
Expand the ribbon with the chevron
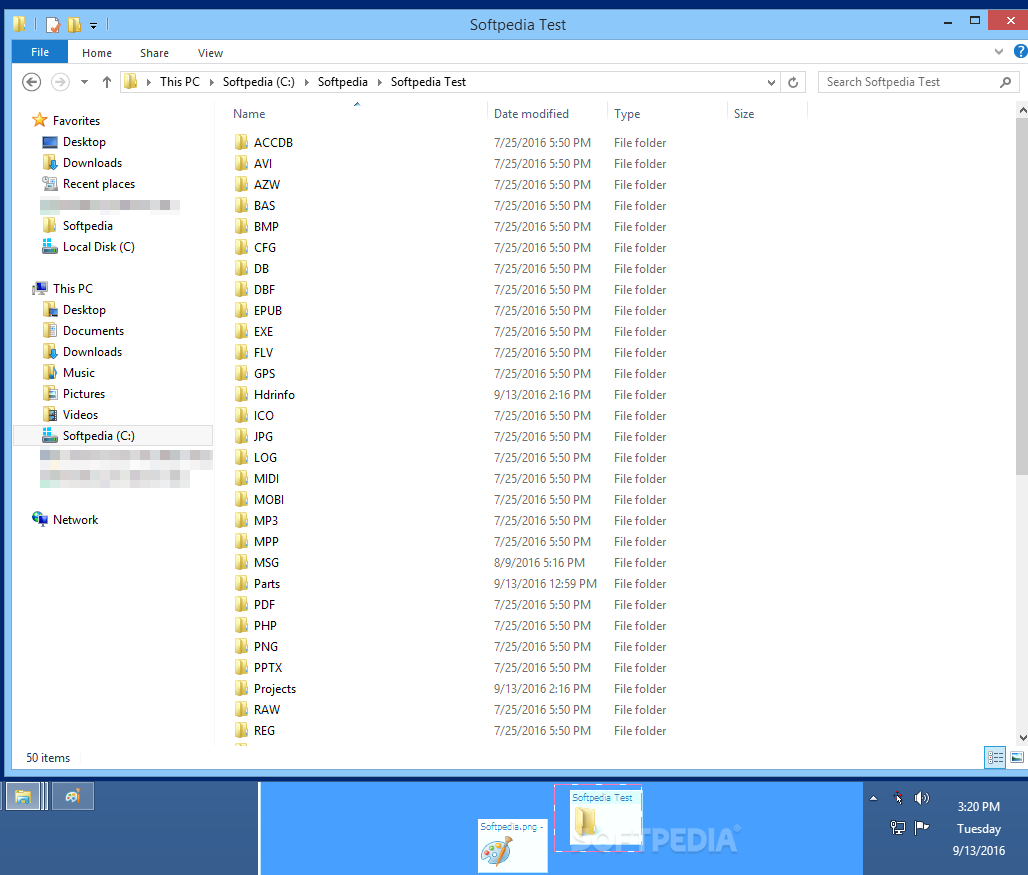998,52
